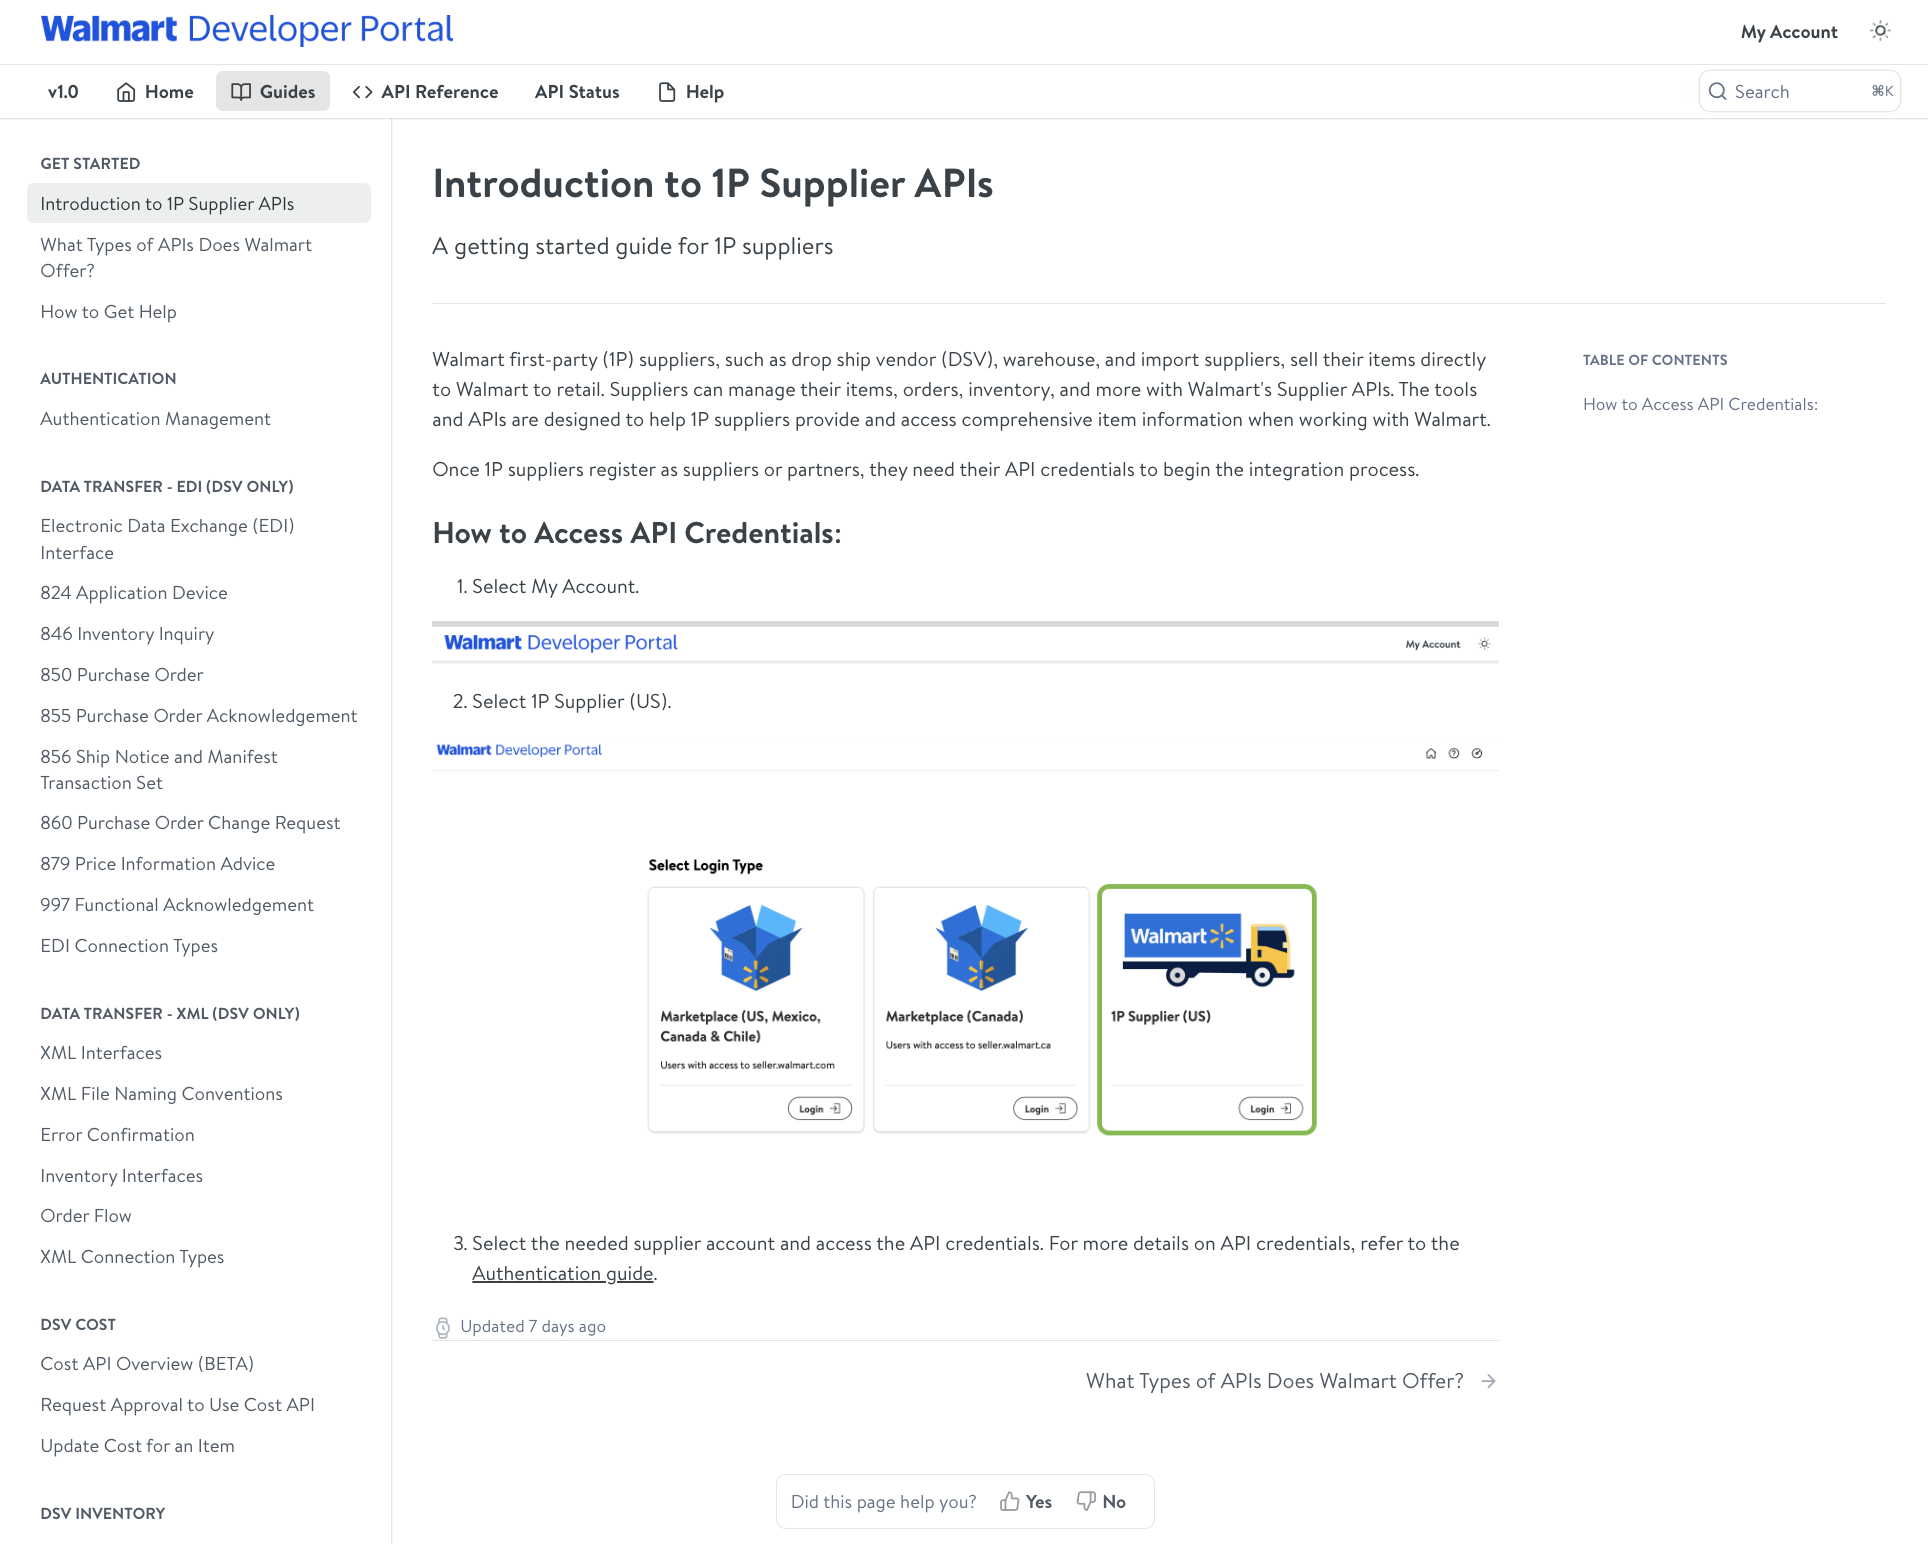Screen dimensions: 1928x1544
Task: Click the Help document icon
Action: [667, 92]
